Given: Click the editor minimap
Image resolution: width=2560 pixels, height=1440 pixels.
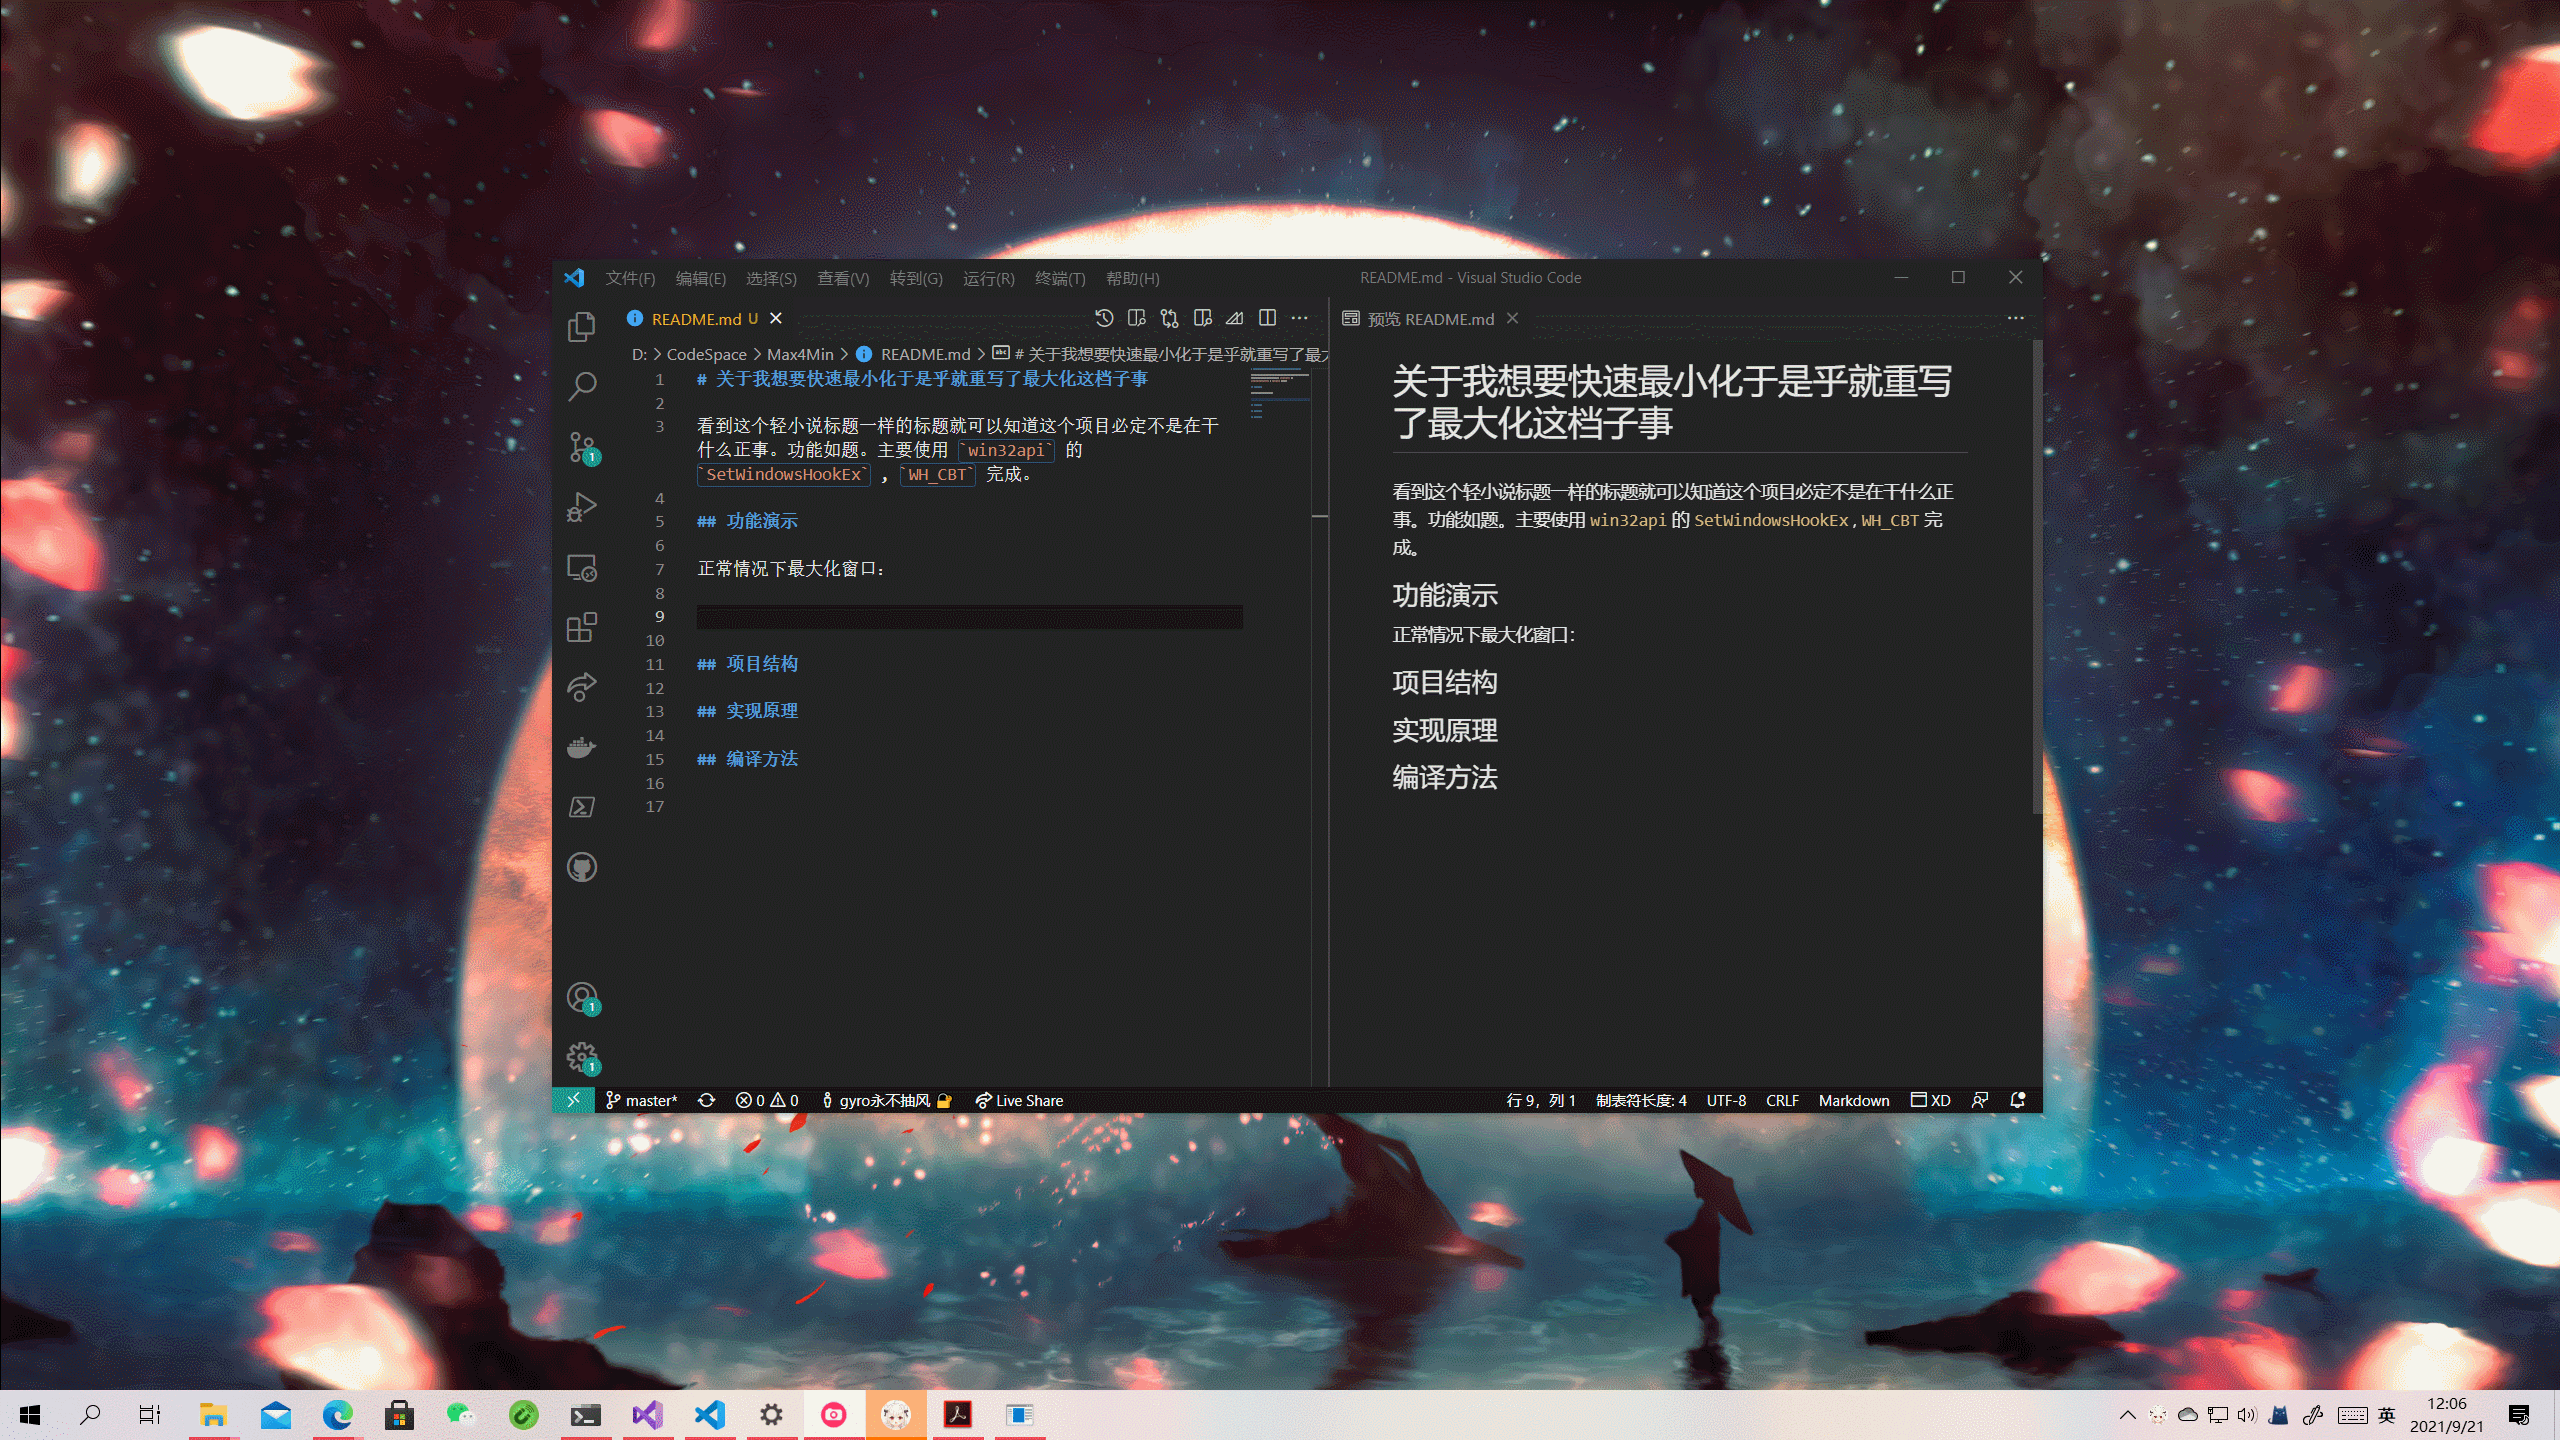Looking at the screenshot, I should coord(1279,395).
